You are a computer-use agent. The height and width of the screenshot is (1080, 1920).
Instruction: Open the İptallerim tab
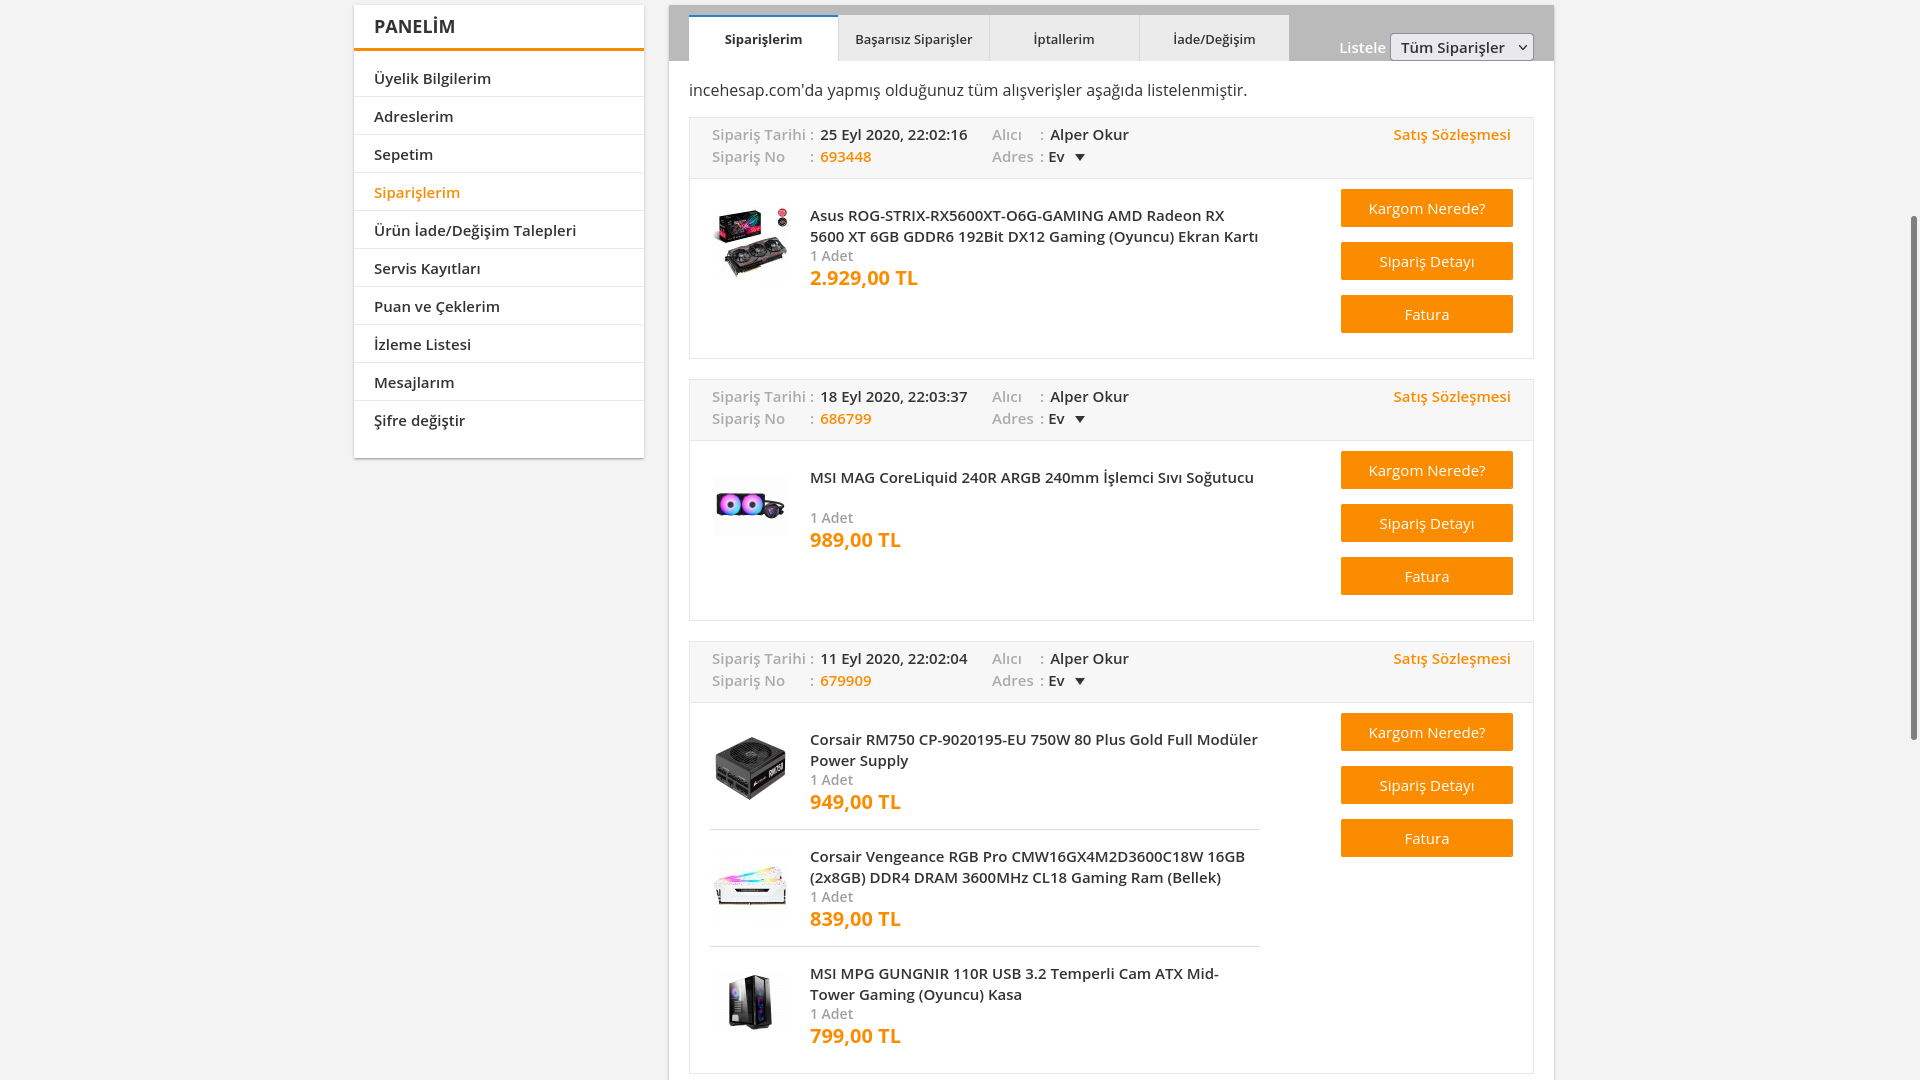point(1064,38)
